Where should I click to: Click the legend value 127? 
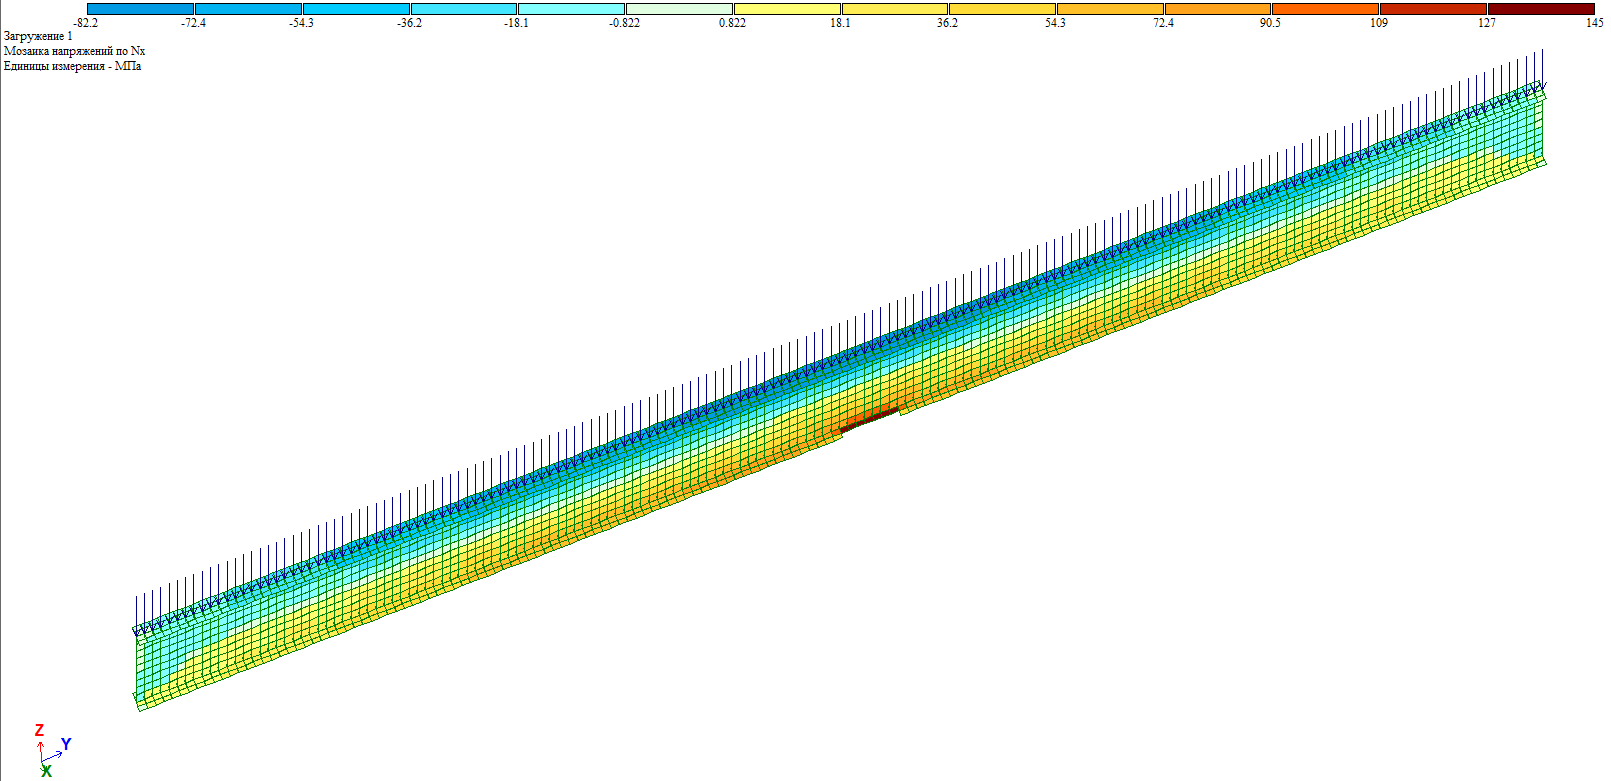coord(1487,23)
